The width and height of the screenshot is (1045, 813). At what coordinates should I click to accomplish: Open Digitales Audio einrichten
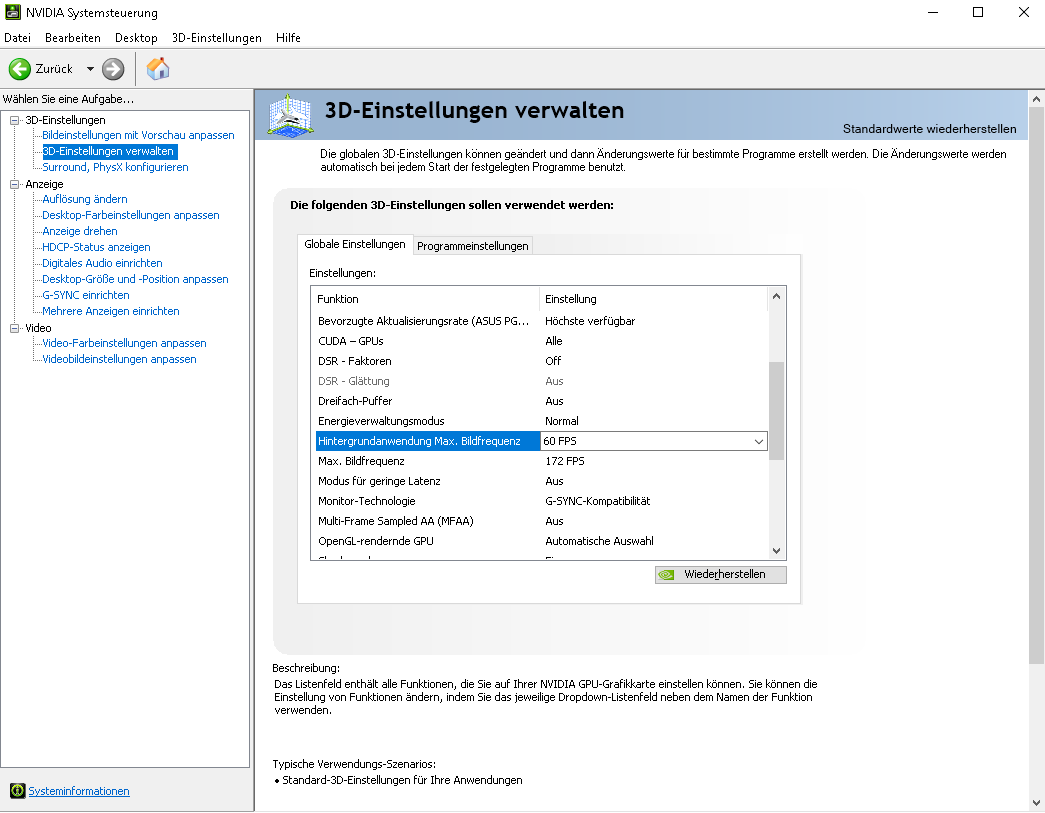(x=102, y=263)
